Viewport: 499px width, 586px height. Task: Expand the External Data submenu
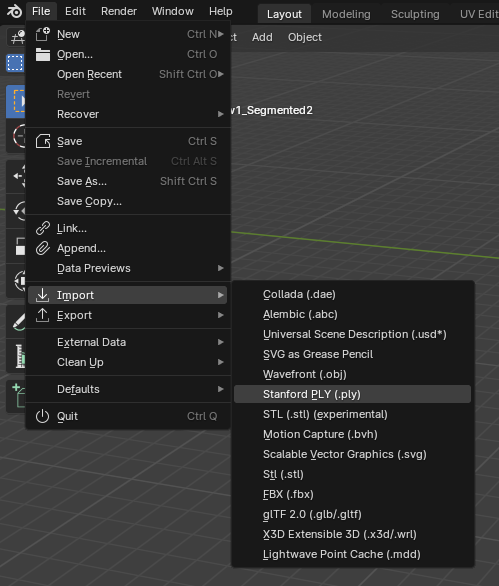128,342
